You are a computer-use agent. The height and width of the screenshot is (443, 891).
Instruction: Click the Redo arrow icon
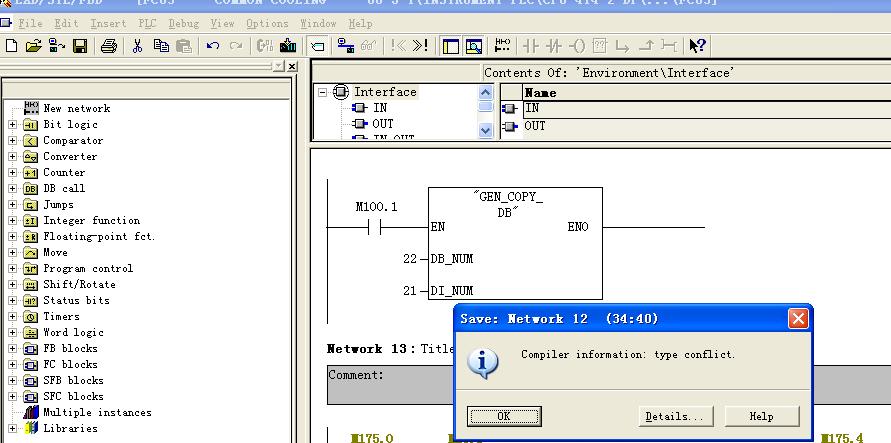pyautogui.click(x=236, y=46)
